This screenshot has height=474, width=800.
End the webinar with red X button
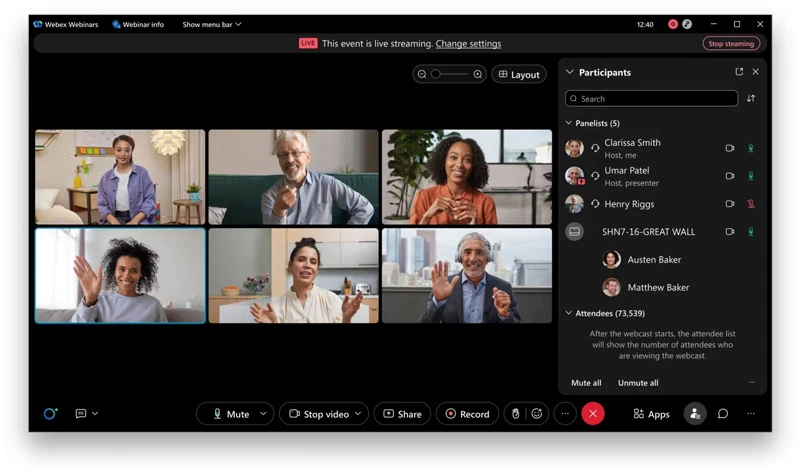point(593,414)
